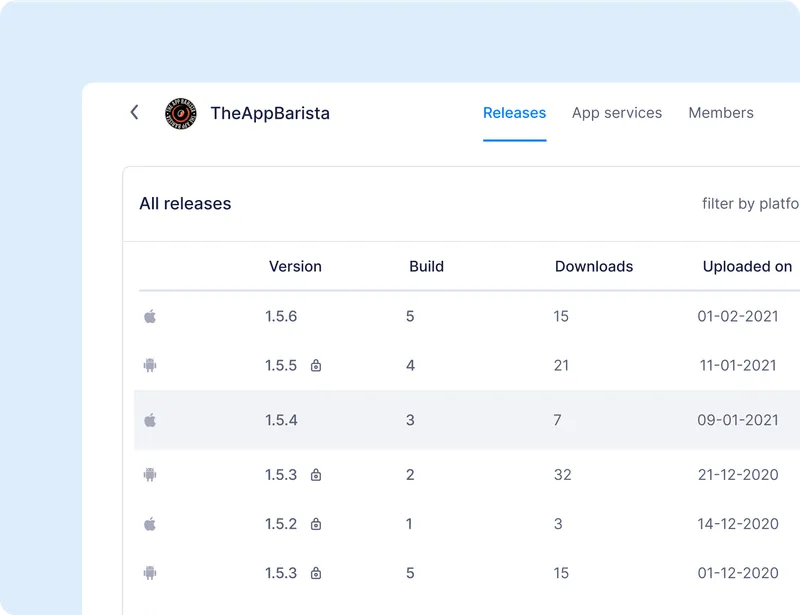Screen dimensions: 800x615
Task: Click downloads count 3 in the 1.5.2 row
Action: 558,524
